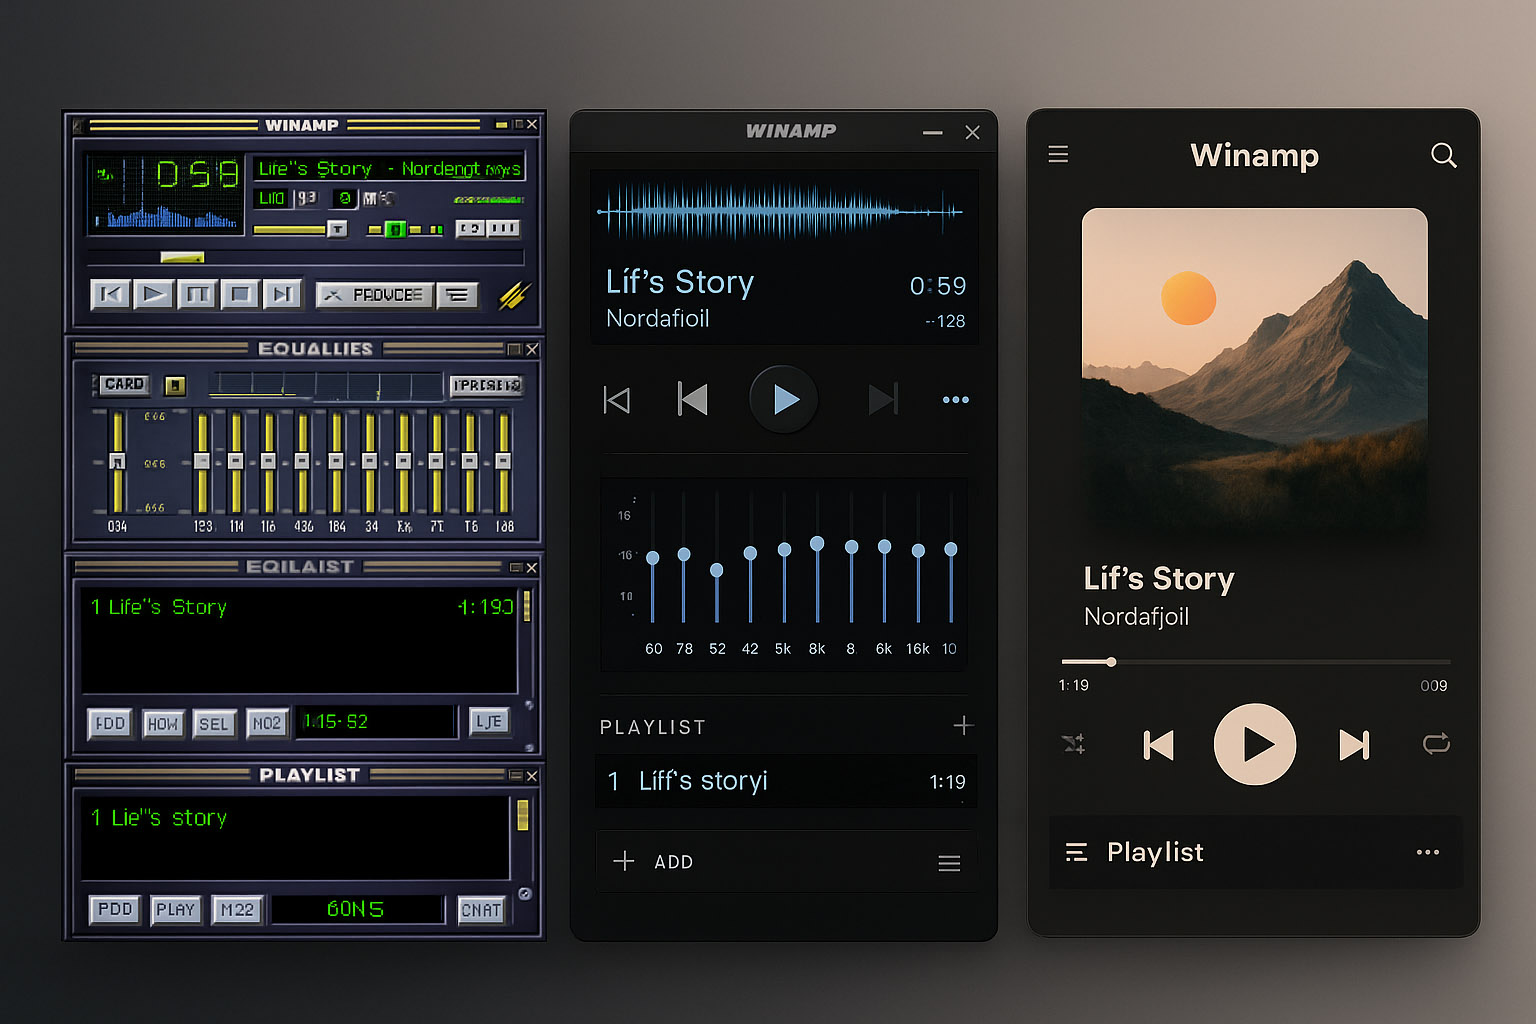Viewport: 1536px width, 1024px height.
Task: Select the Líf's storyi playlist entry
Action: (786, 781)
